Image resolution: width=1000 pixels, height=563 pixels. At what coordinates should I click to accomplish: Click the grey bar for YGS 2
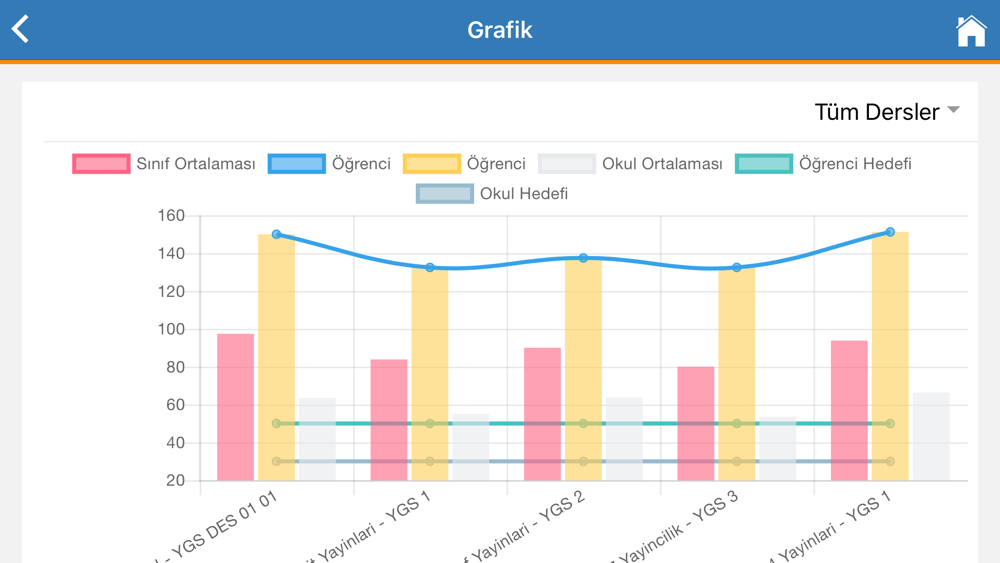(624, 440)
